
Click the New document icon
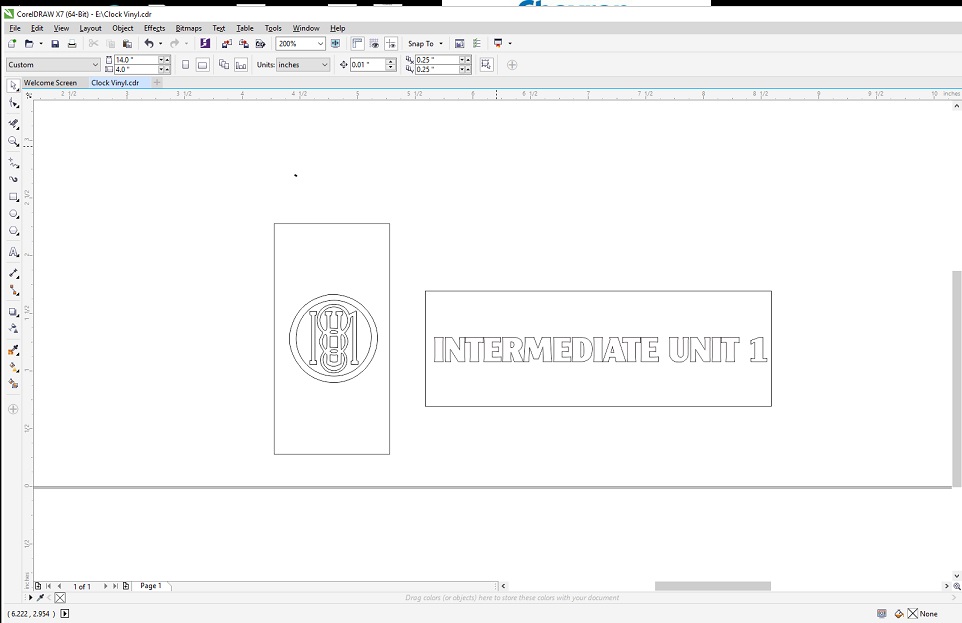(12, 44)
